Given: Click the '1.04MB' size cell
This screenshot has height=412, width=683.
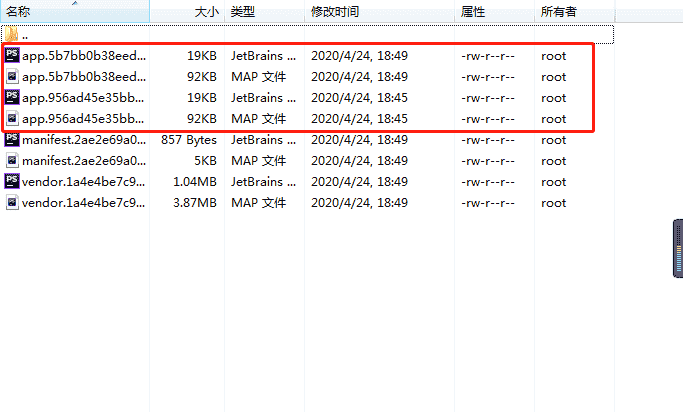Looking at the screenshot, I should [x=195, y=182].
